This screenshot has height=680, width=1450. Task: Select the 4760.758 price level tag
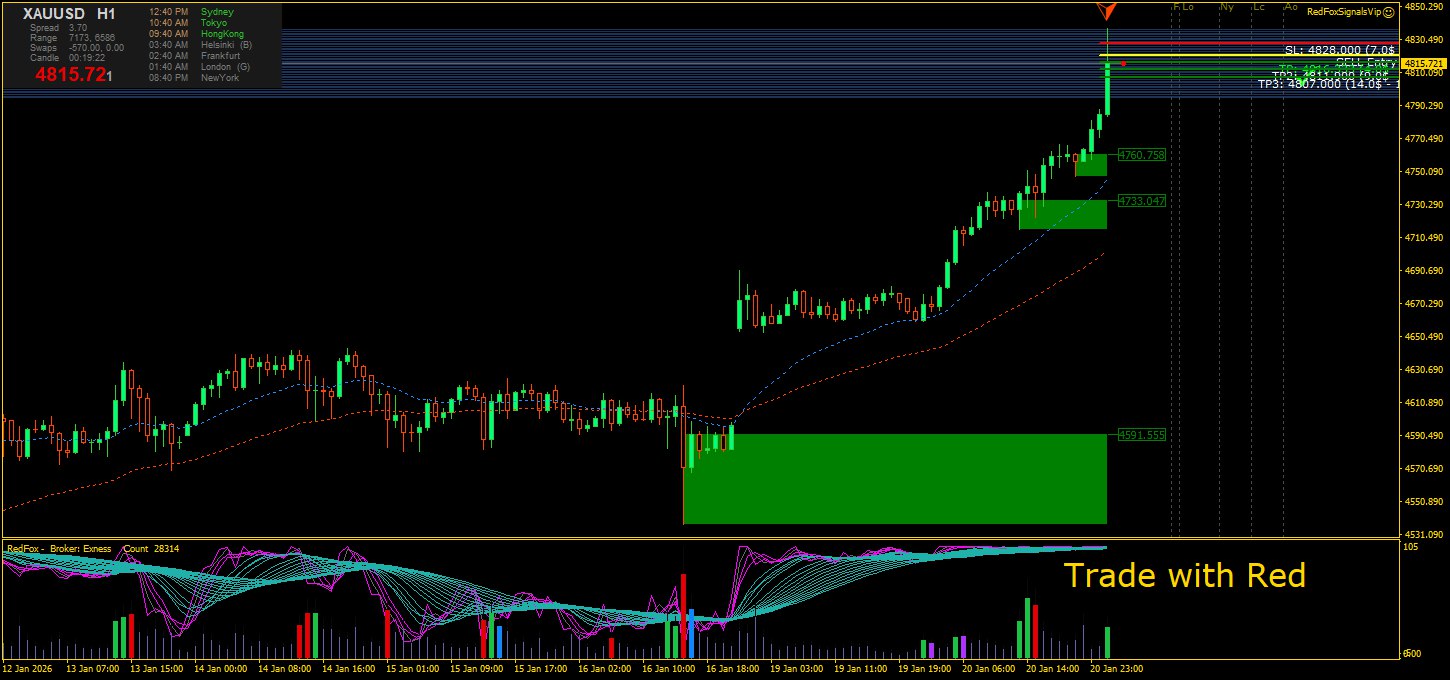(x=1142, y=155)
